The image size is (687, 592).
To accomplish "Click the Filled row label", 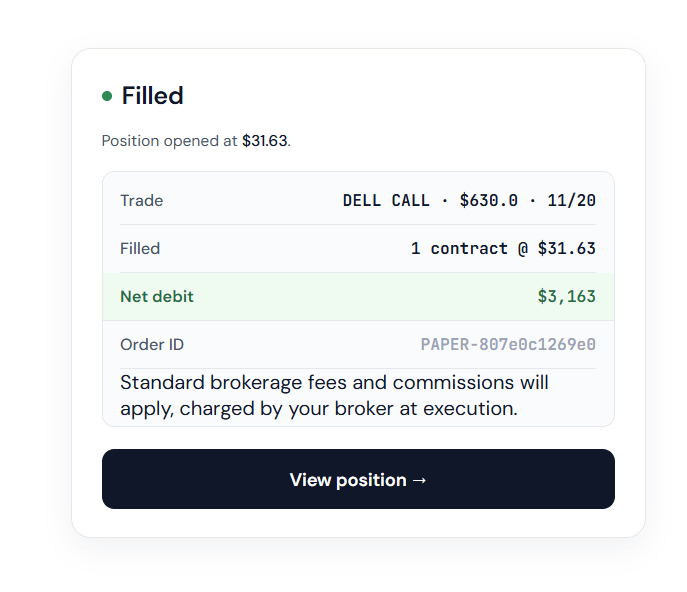I will (140, 248).
